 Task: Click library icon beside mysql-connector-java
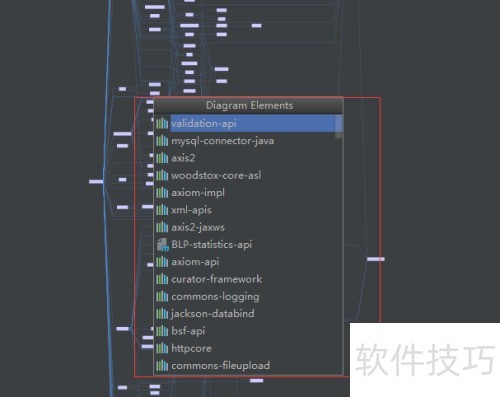(x=162, y=141)
